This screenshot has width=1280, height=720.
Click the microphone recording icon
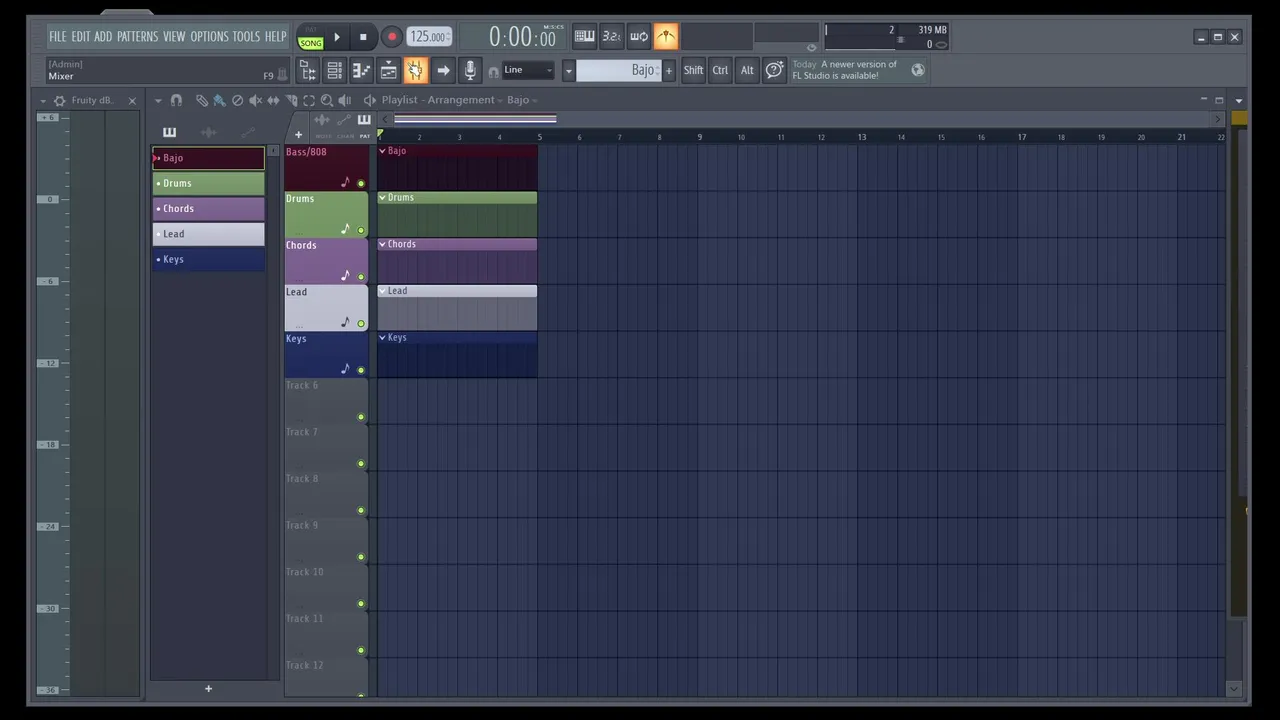pyautogui.click(x=470, y=70)
